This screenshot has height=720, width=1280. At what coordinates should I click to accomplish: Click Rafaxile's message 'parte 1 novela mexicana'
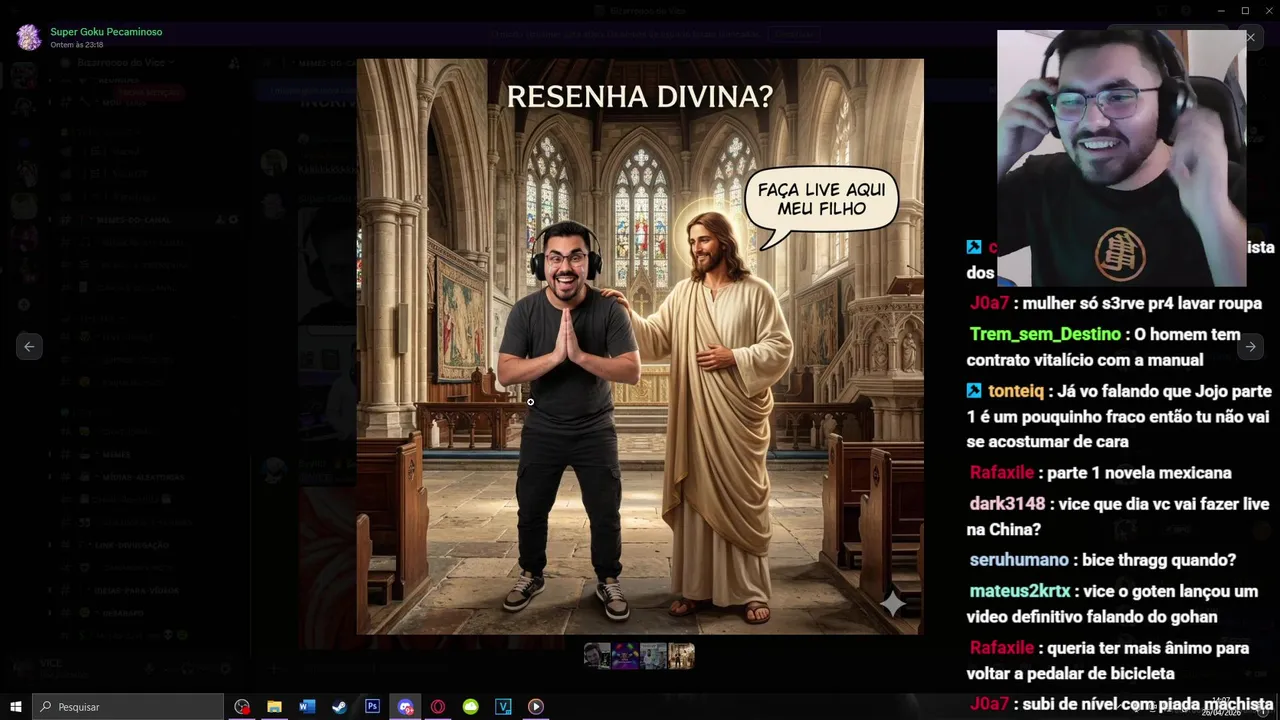click(1101, 472)
